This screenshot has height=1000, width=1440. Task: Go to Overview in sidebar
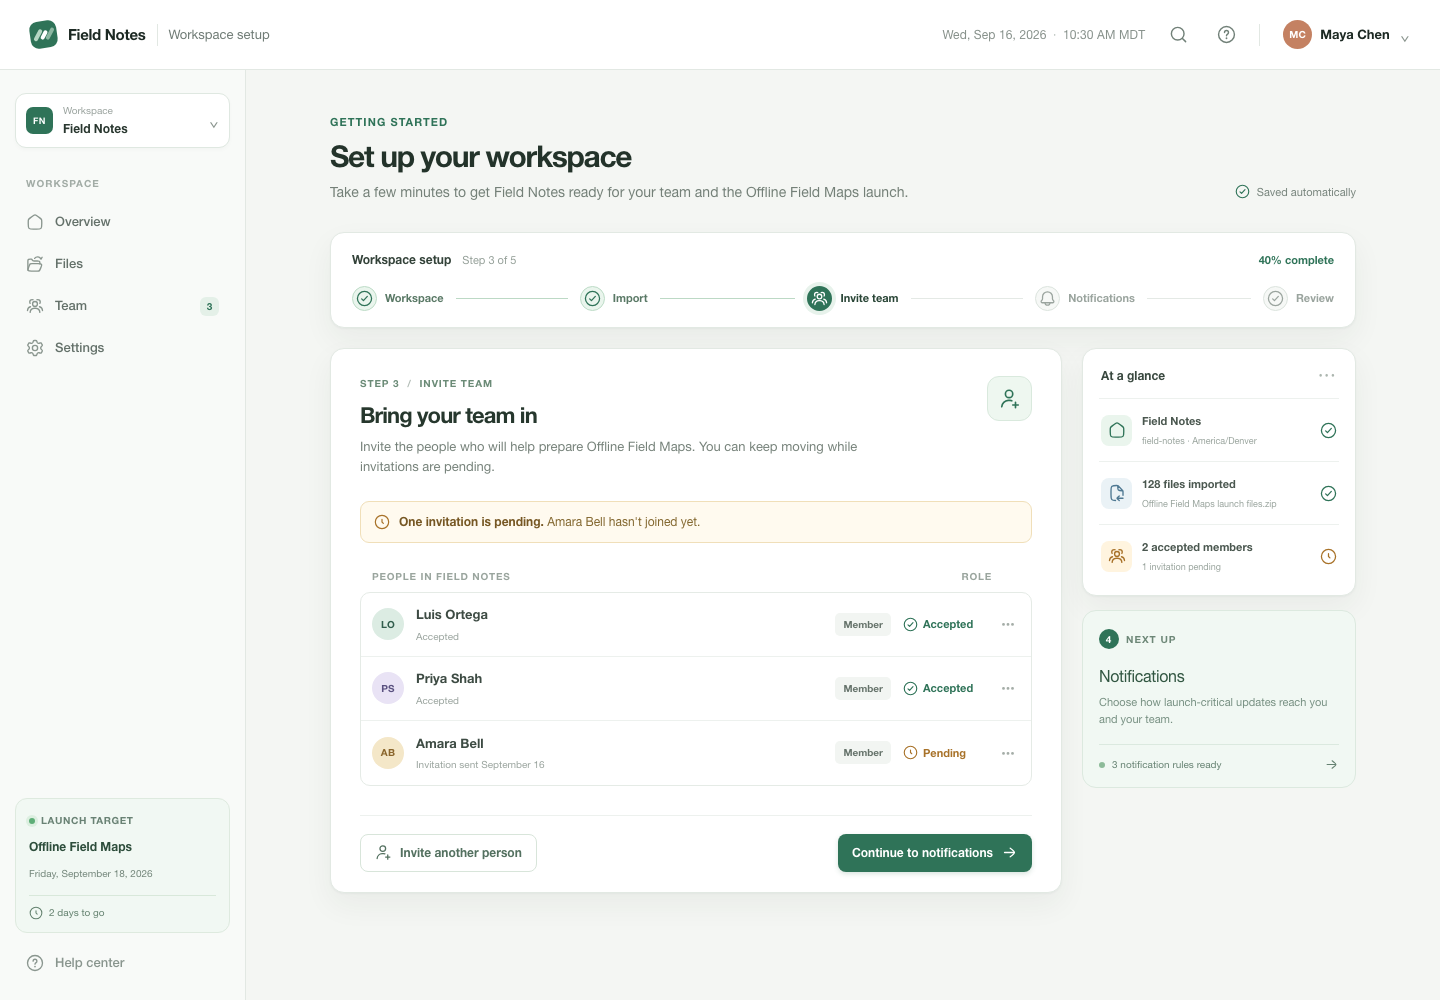point(122,222)
